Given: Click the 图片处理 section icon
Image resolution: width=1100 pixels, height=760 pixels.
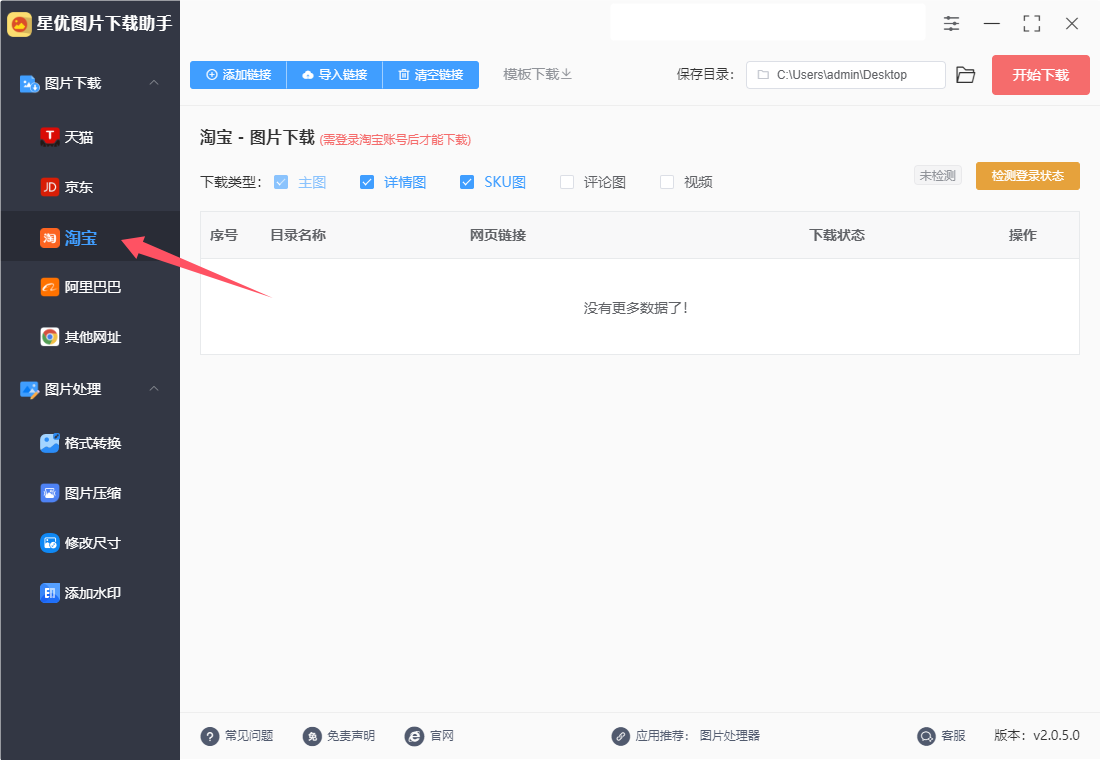Looking at the screenshot, I should click(x=29, y=389).
